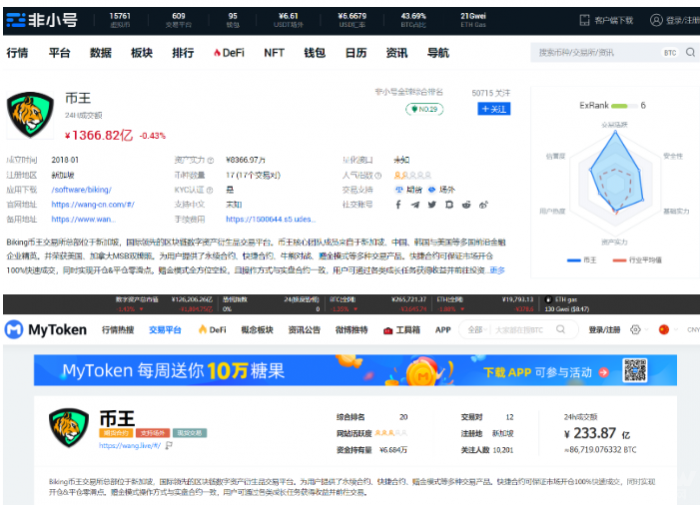Click the China flag language icon
The width and height of the screenshot is (700, 505).
pos(664,330)
